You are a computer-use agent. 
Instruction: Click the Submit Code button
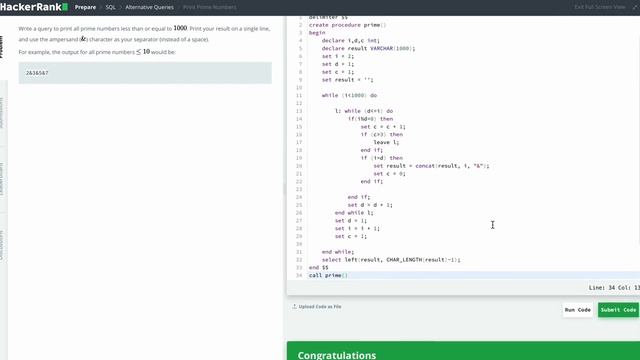(618, 310)
